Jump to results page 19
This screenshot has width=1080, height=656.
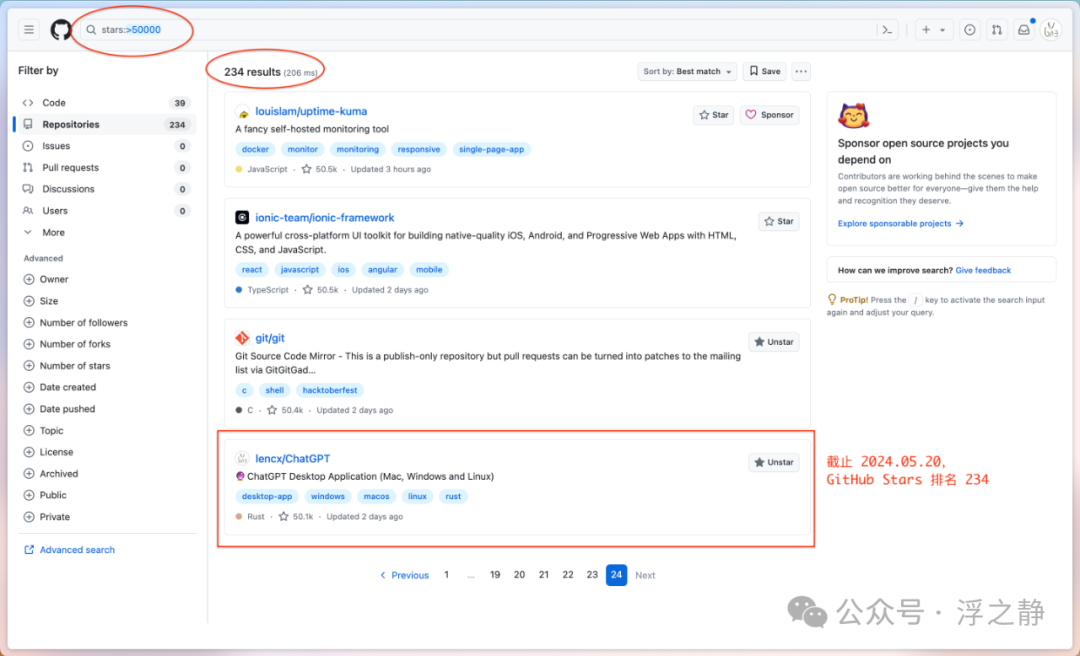(x=495, y=575)
